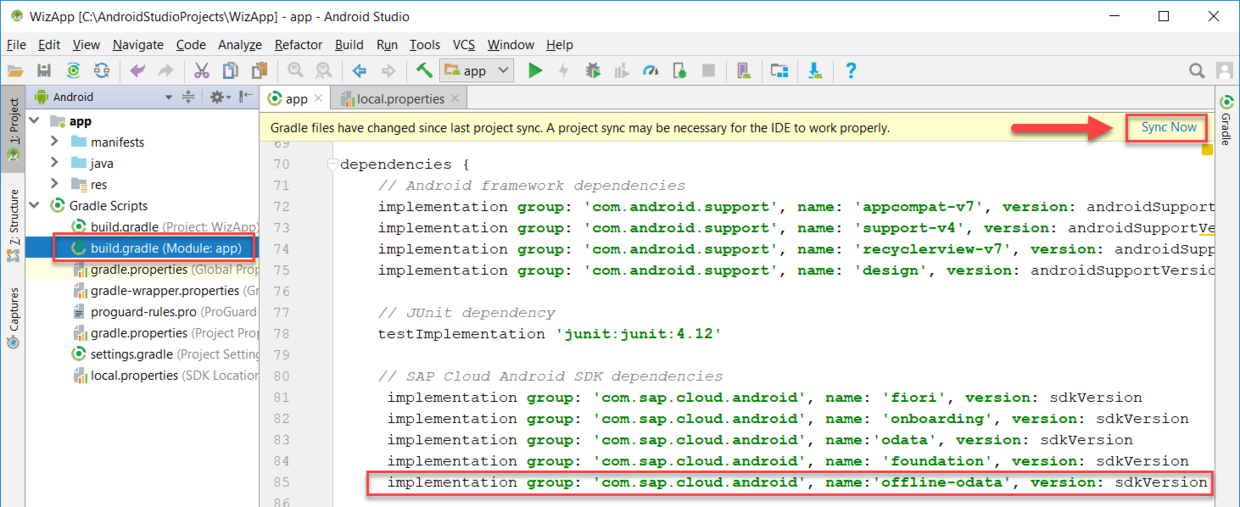This screenshot has height=507, width=1240.
Task: Debug app with the bug icon
Action: [593, 71]
